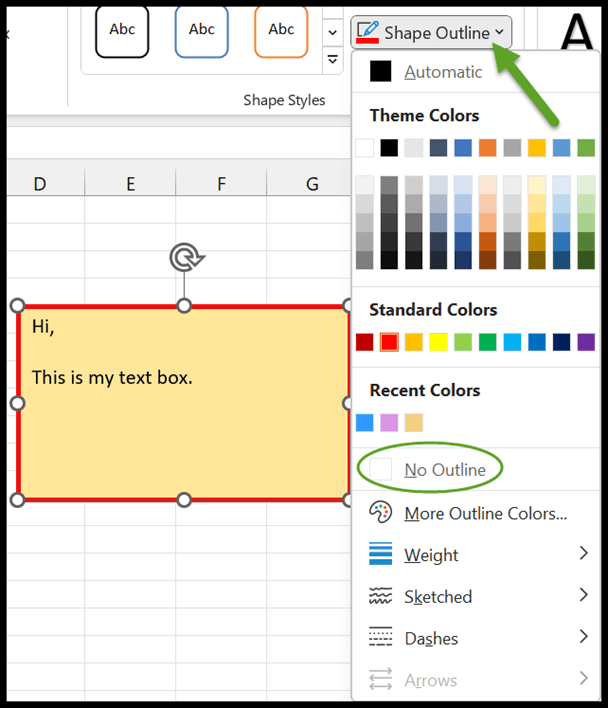Viewport: 608px width, 708px height.
Task: Select the blue Abc shape style
Action: [x=201, y=31]
